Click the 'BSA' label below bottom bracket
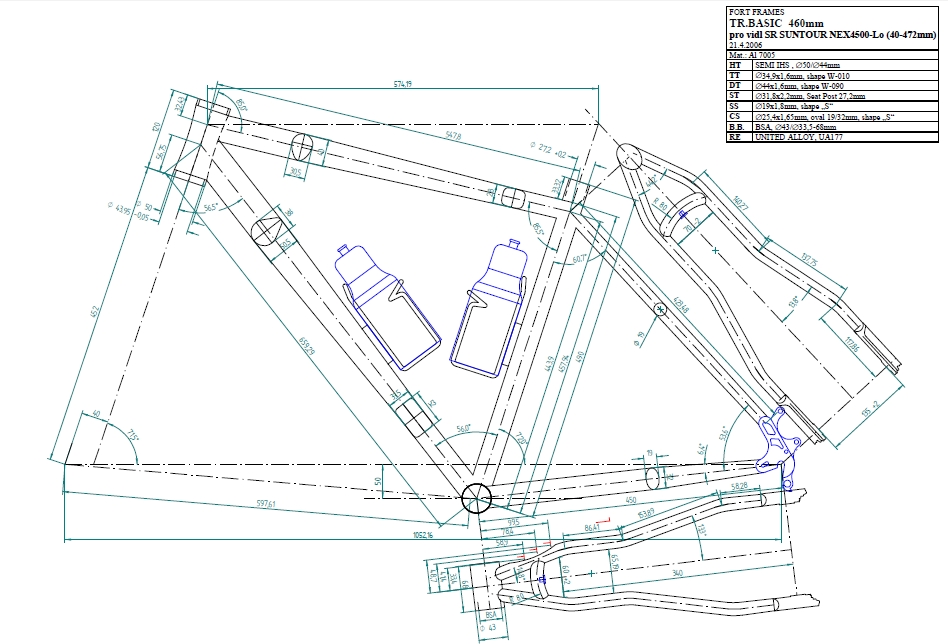The height and width of the screenshot is (644, 948). click(x=491, y=614)
